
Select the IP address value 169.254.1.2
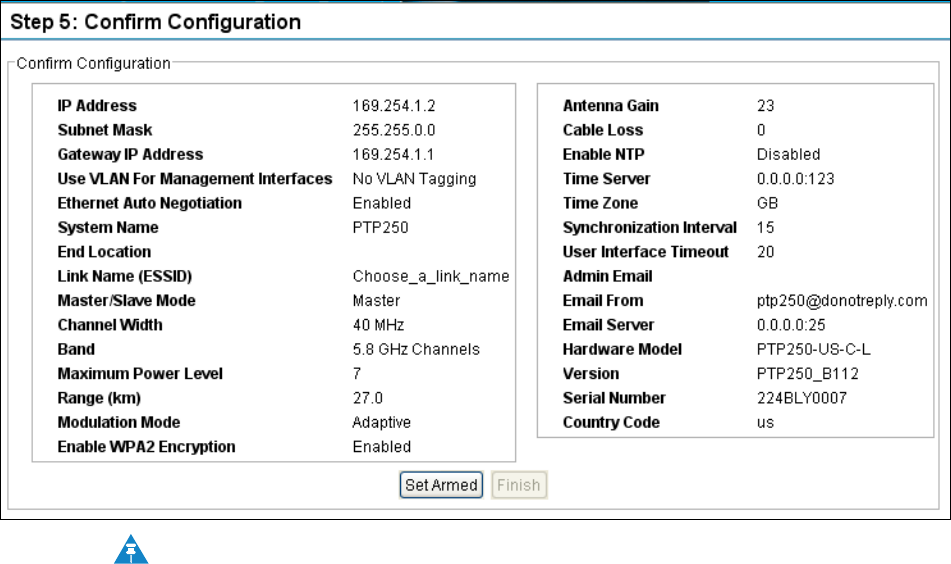(x=394, y=106)
